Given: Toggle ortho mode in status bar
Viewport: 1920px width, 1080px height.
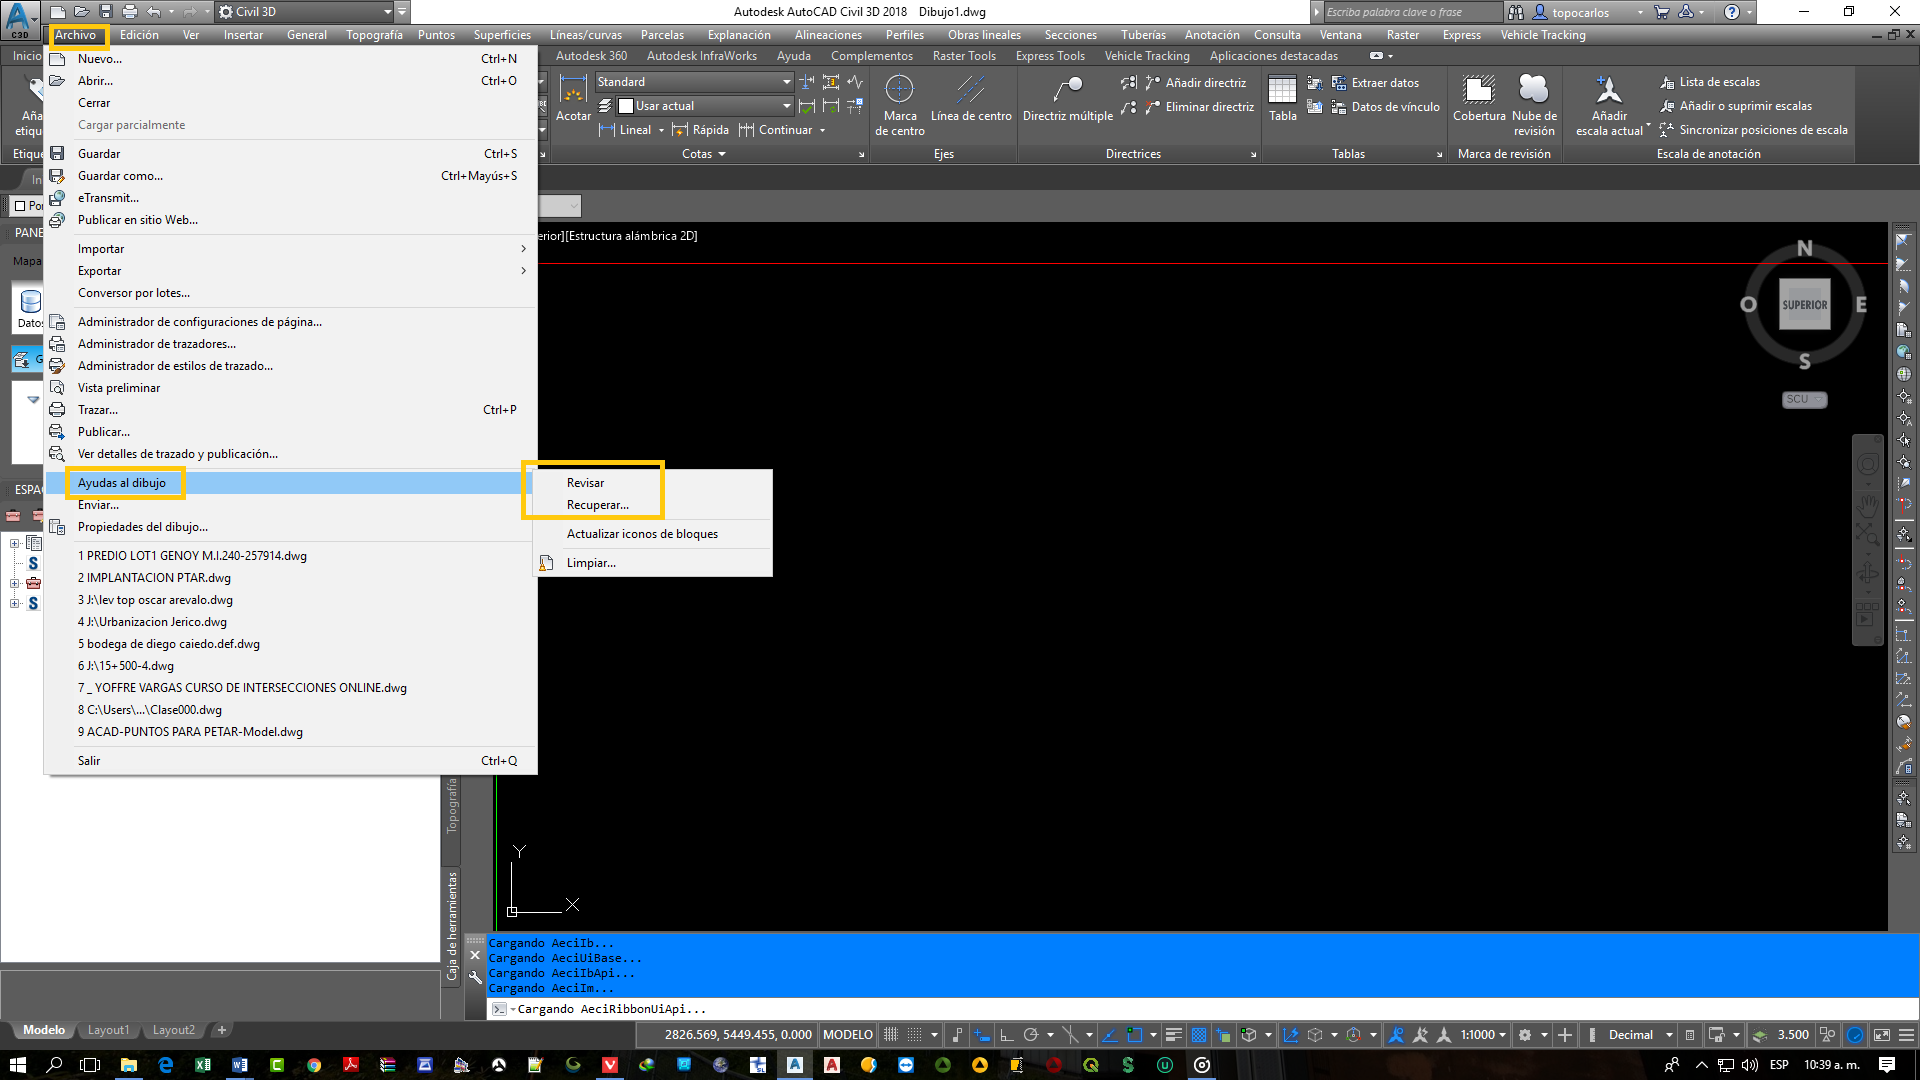Looking at the screenshot, I should click(x=1006, y=1035).
